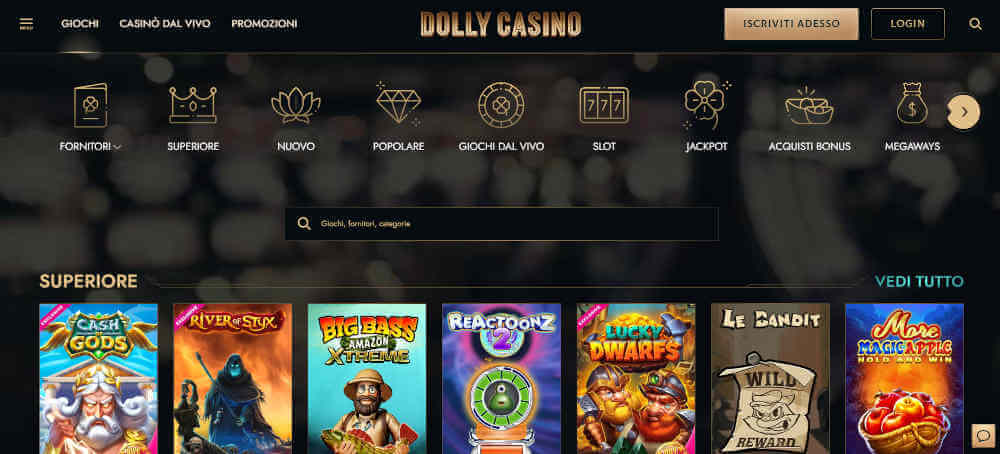This screenshot has width=1000, height=454.
Task: Open the Le Bandit game thumbnail
Action: click(x=770, y=378)
